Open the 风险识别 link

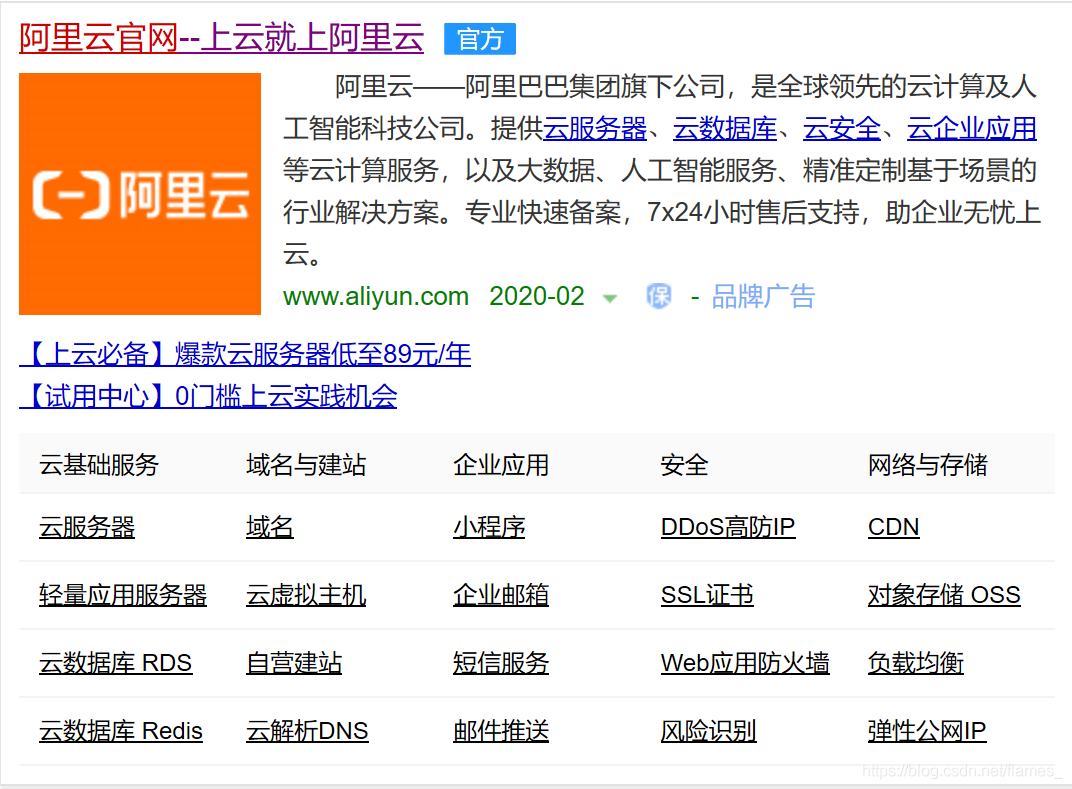(708, 731)
